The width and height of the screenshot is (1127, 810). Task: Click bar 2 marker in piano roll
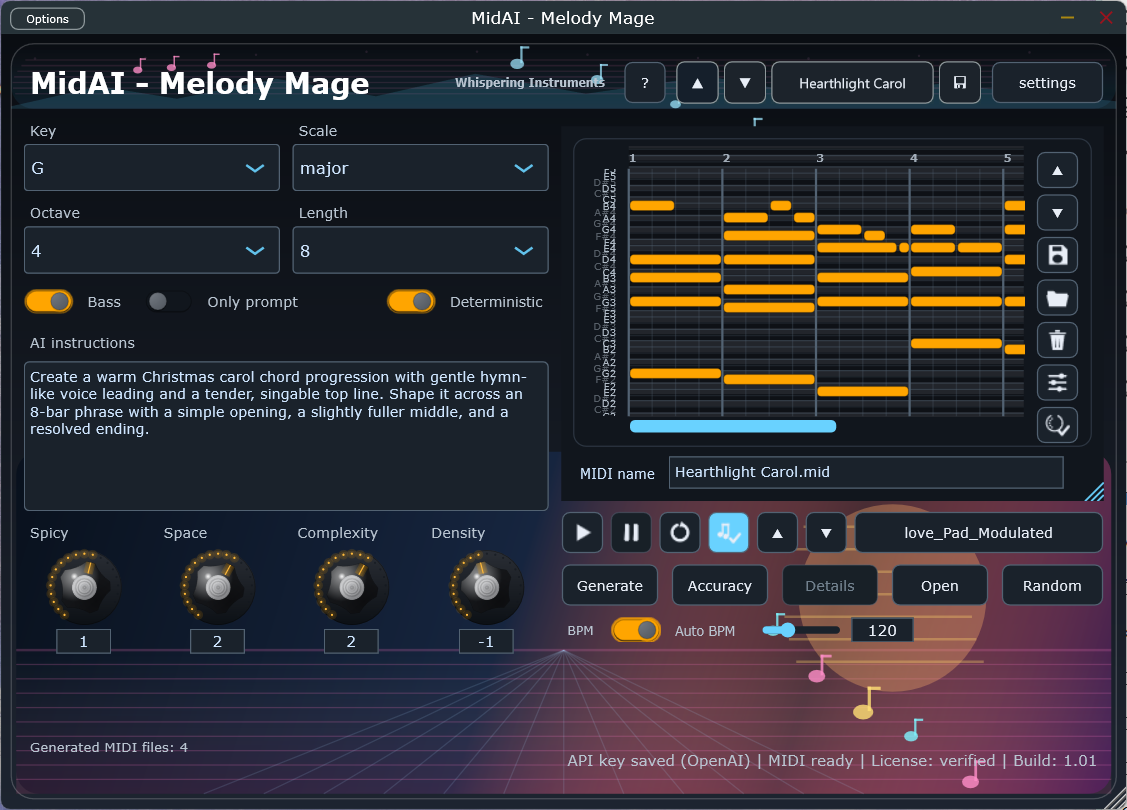[x=726, y=158]
